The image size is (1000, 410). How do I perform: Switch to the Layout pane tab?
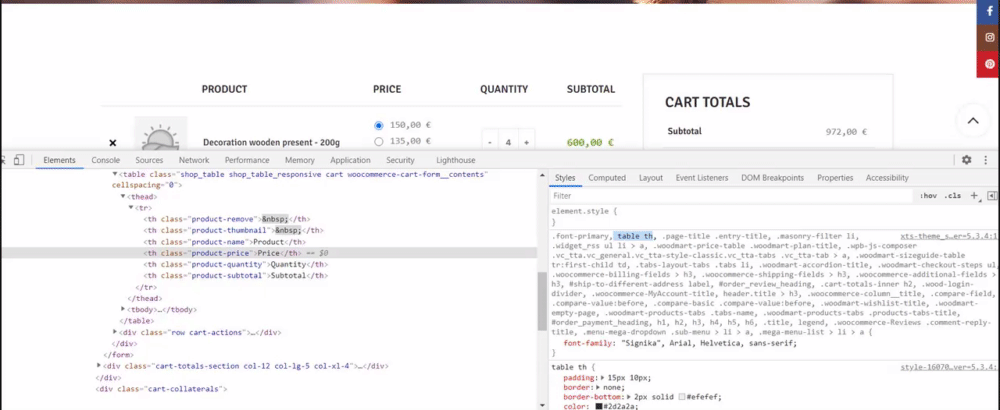point(651,178)
